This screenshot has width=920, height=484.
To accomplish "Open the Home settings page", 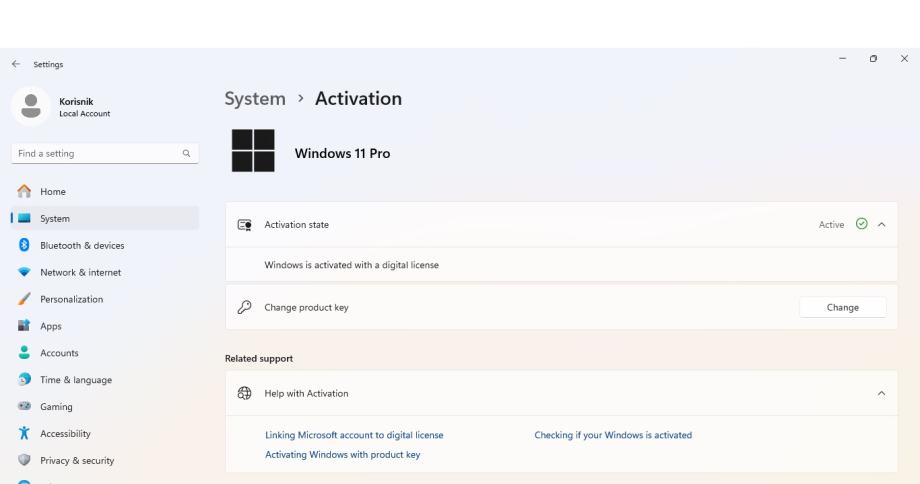I will pyautogui.click(x=54, y=191).
